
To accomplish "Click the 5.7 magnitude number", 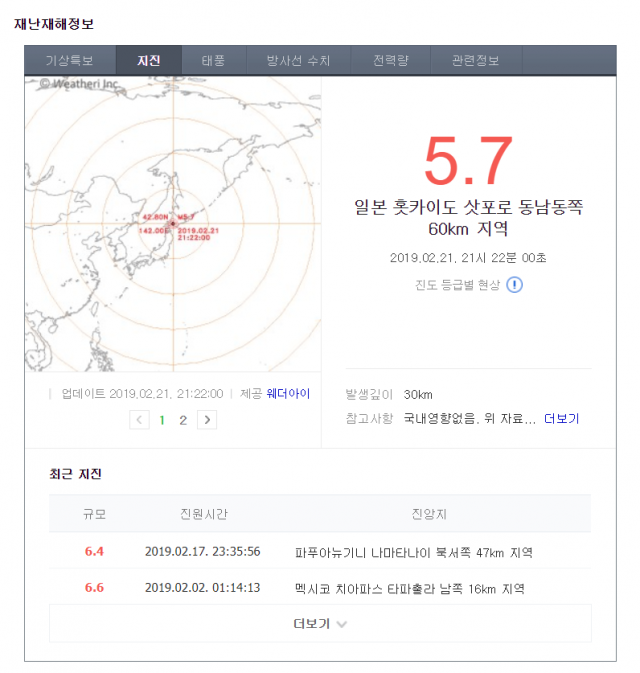I will coord(468,162).
